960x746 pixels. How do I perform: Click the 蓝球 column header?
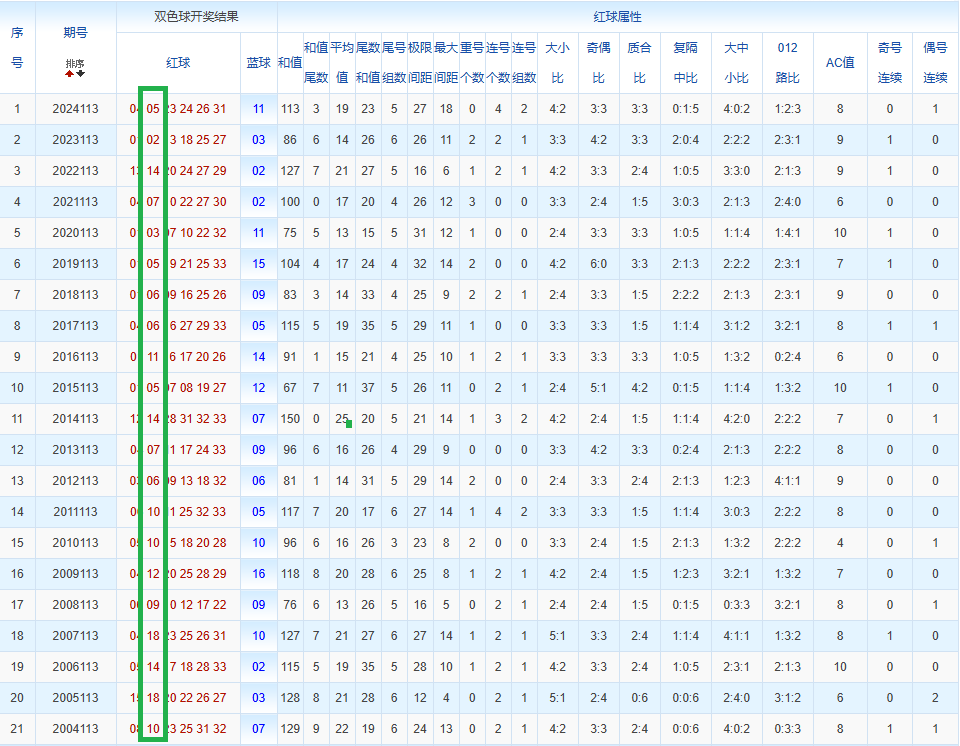(258, 62)
